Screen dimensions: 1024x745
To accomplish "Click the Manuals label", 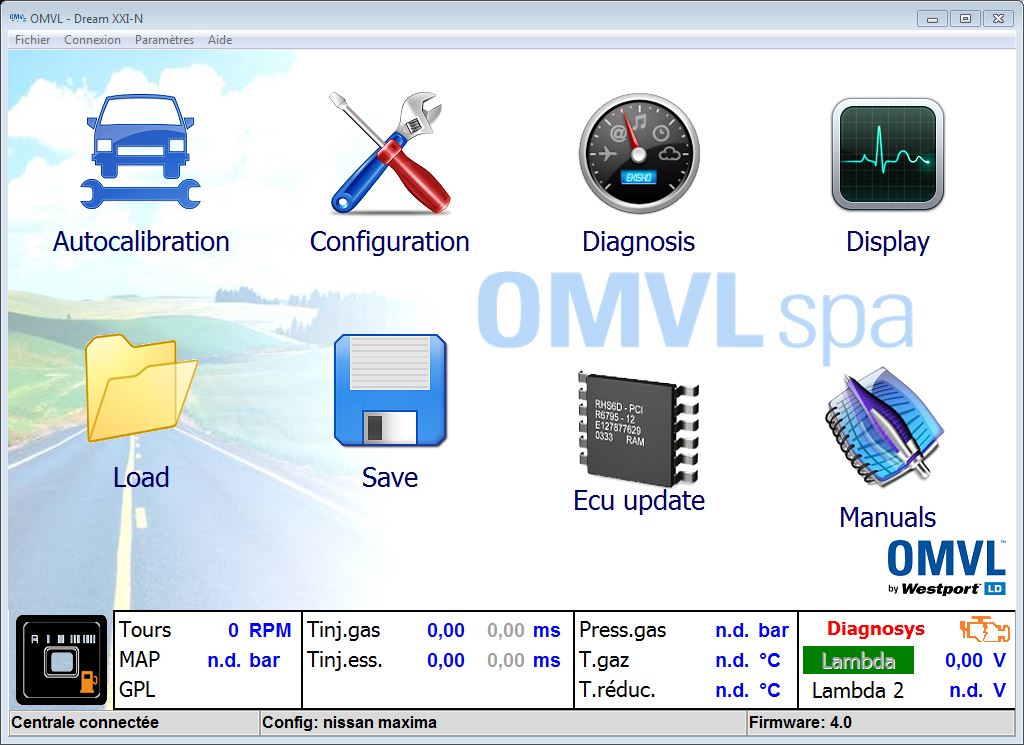I will pos(888,517).
